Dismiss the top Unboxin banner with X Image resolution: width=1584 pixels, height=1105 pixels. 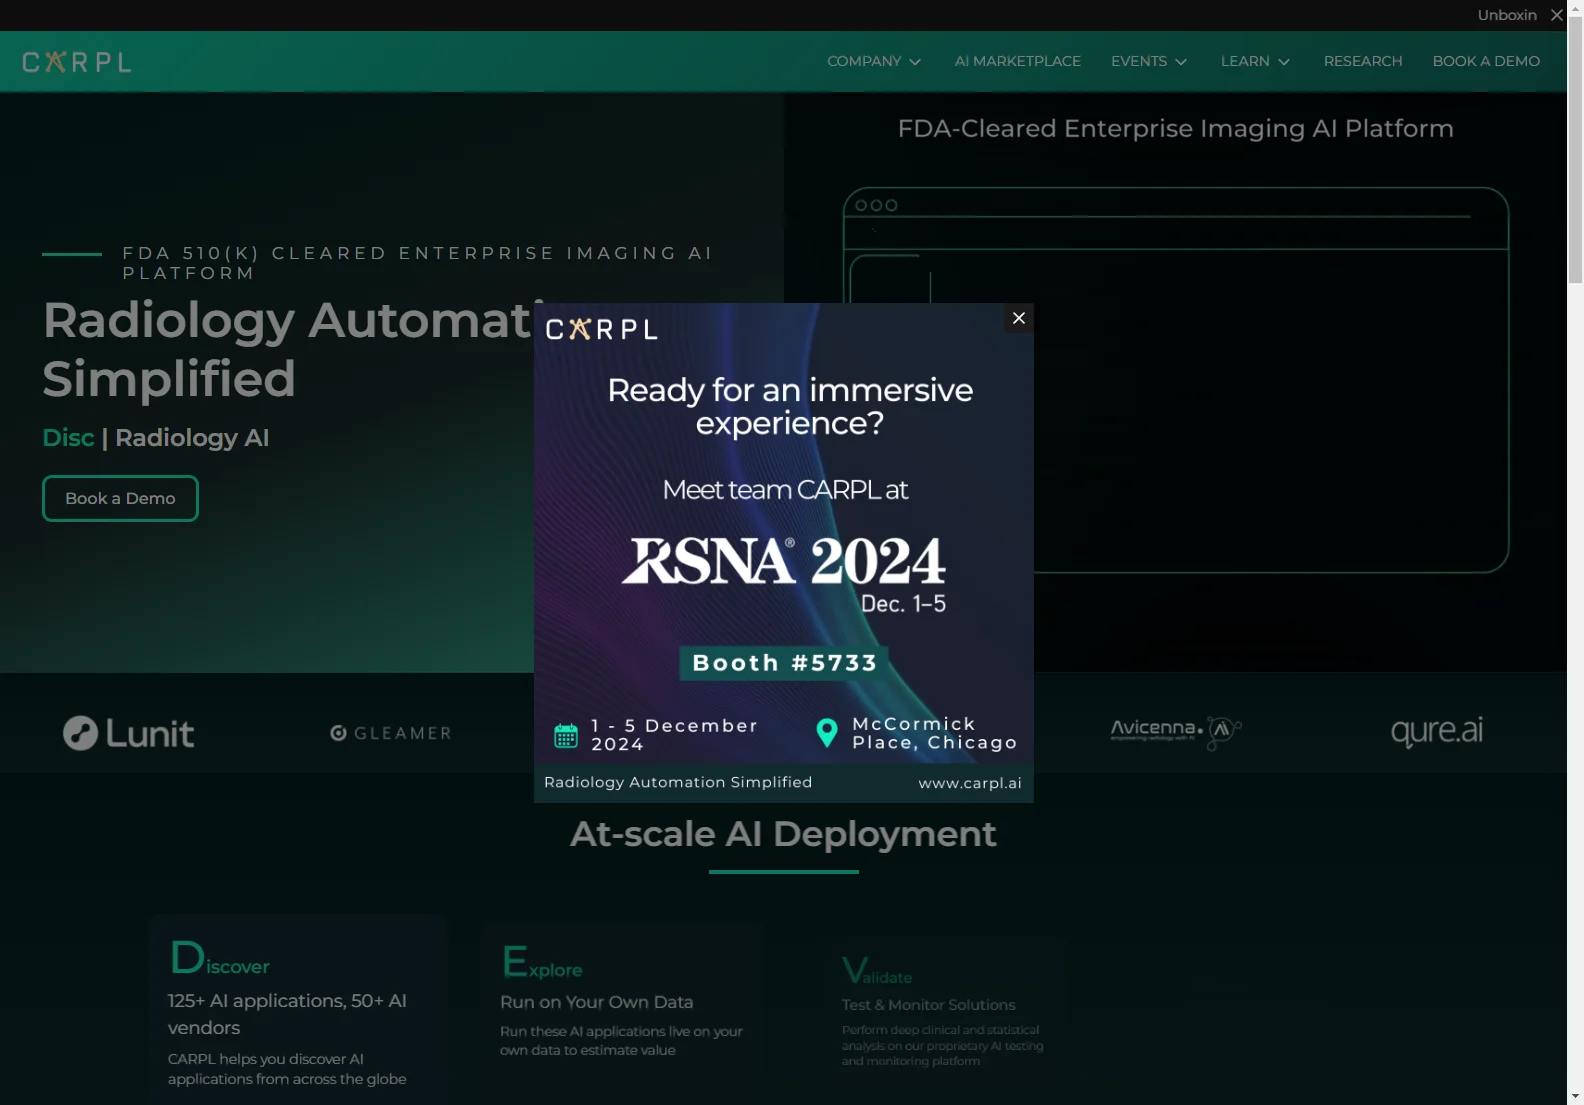point(1556,15)
